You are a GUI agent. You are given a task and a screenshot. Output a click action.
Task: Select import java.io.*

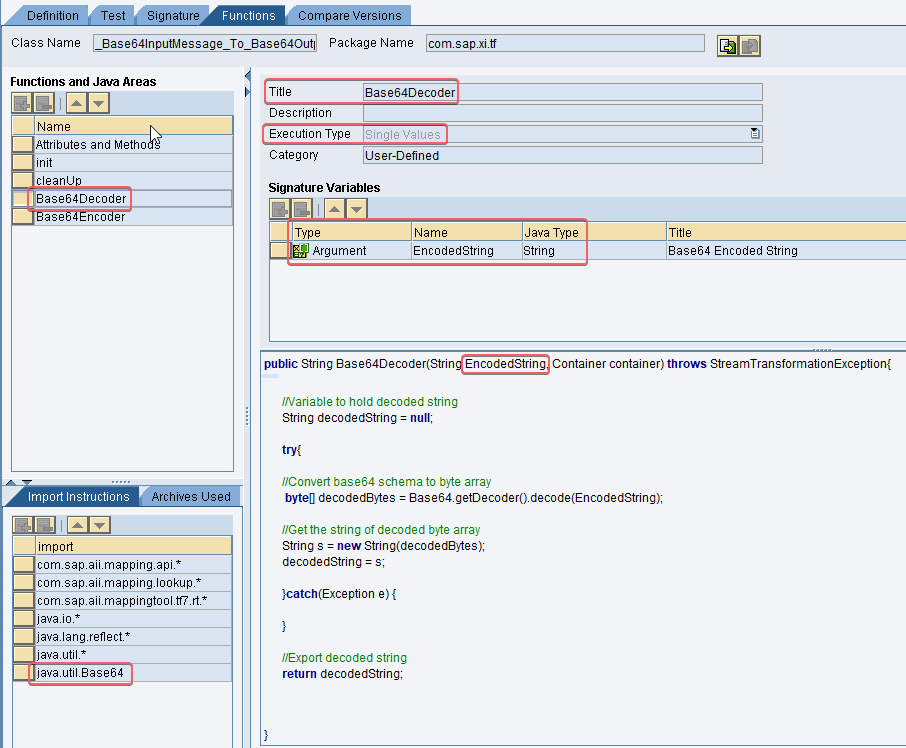coord(133,619)
